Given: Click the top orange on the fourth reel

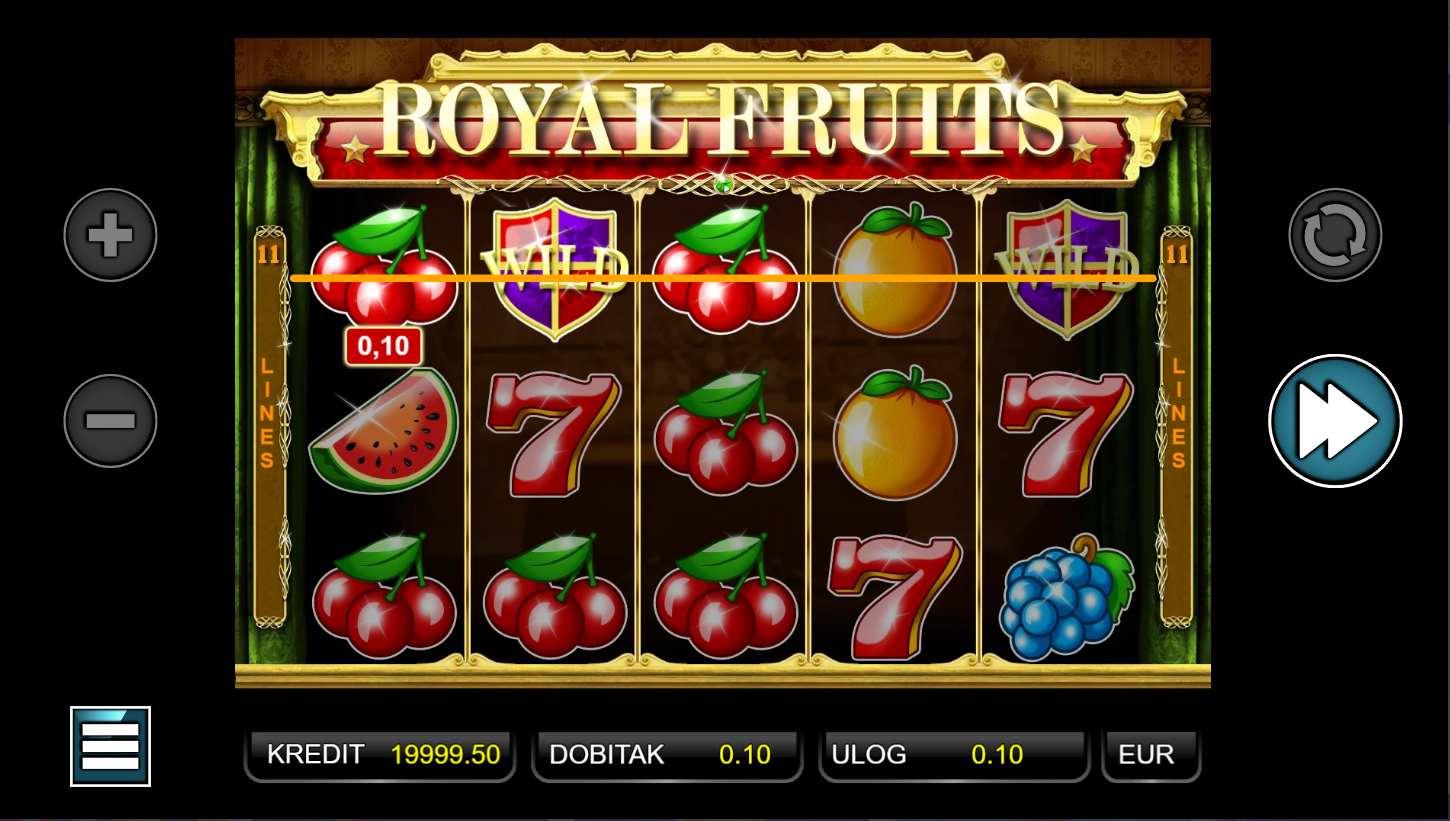Looking at the screenshot, I should click(x=895, y=270).
